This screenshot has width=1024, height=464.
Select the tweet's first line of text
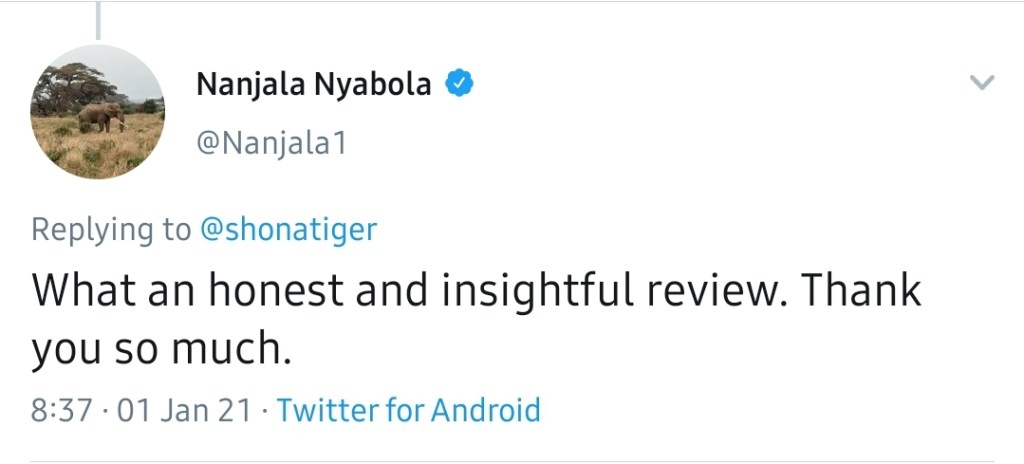475,290
